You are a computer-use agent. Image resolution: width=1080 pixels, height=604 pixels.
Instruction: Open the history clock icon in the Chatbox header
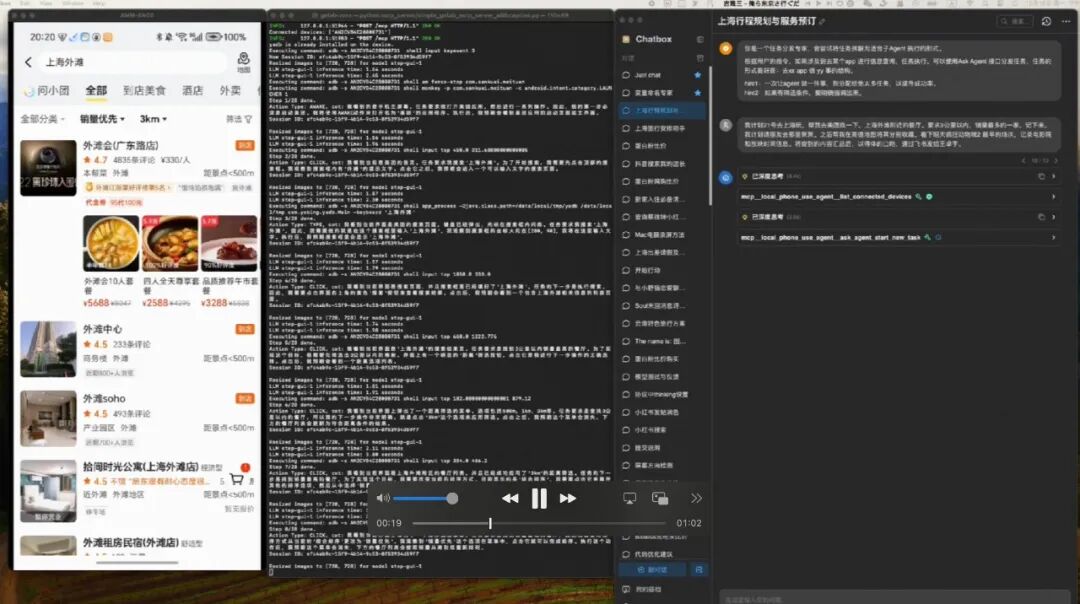(x=1046, y=21)
